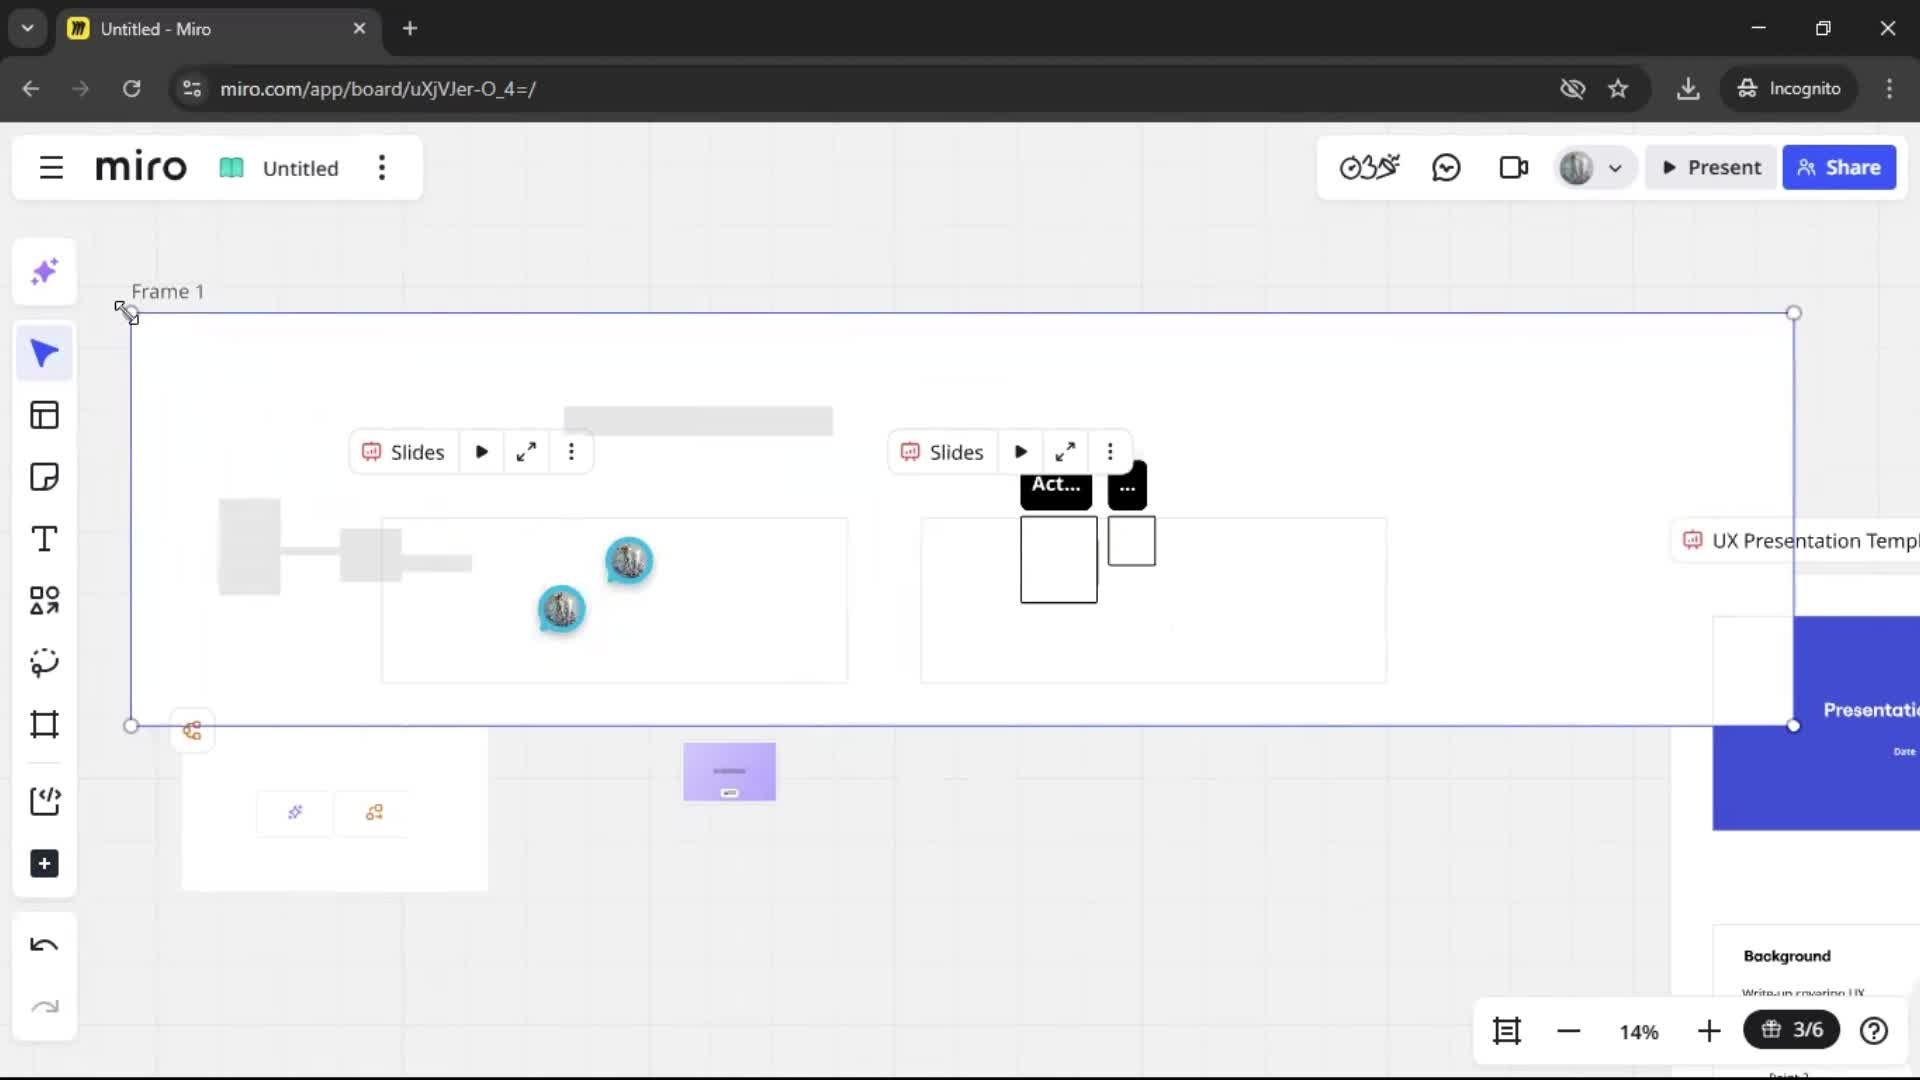Start a video call
Image resolution: width=1920 pixels, height=1080 pixels.
pyautogui.click(x=1513, y=167)
